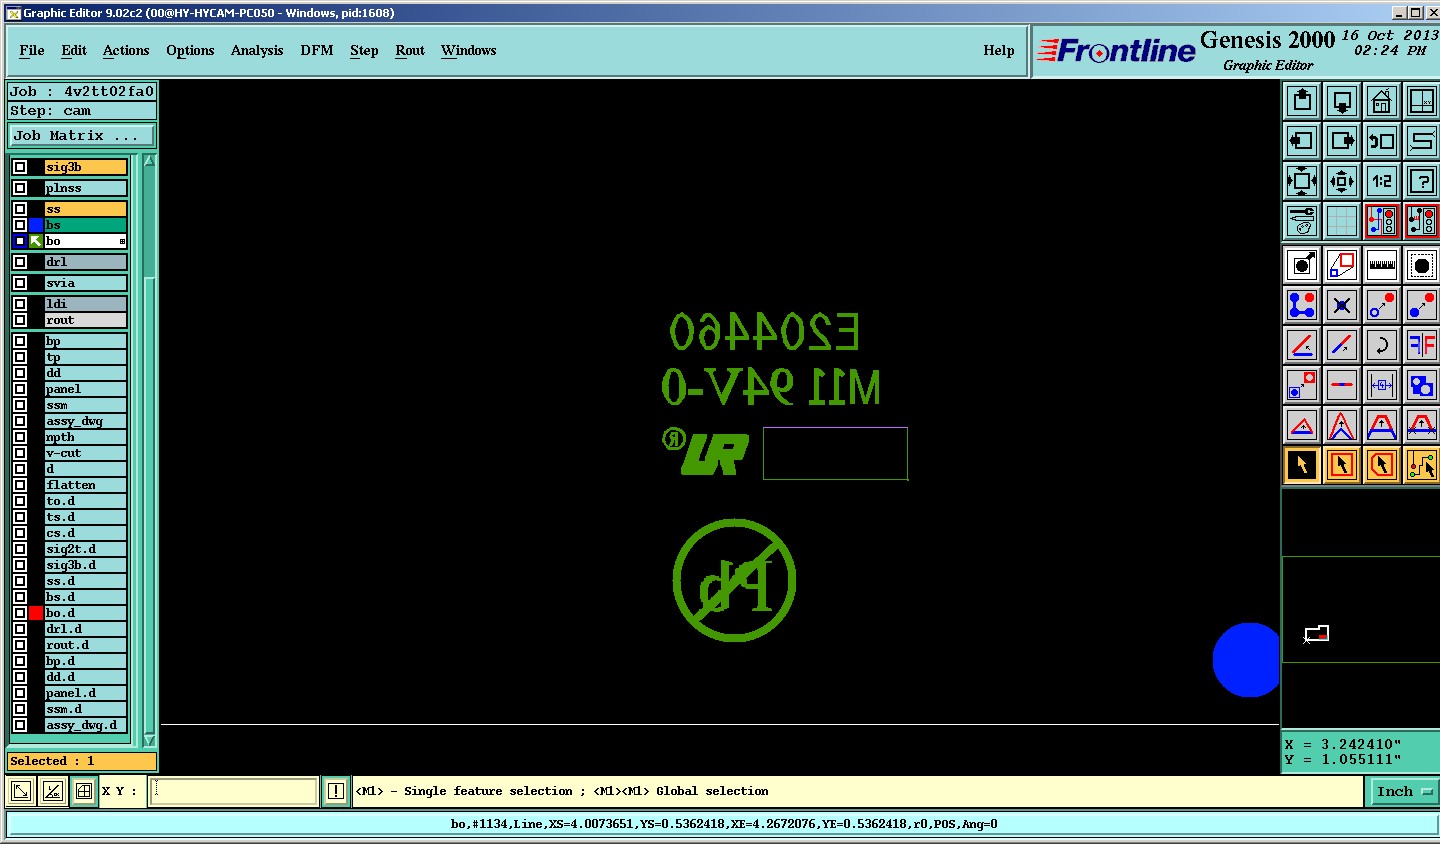Select the net selection pointer tool
This screenshot has width=1440, height=844.
1422,465
